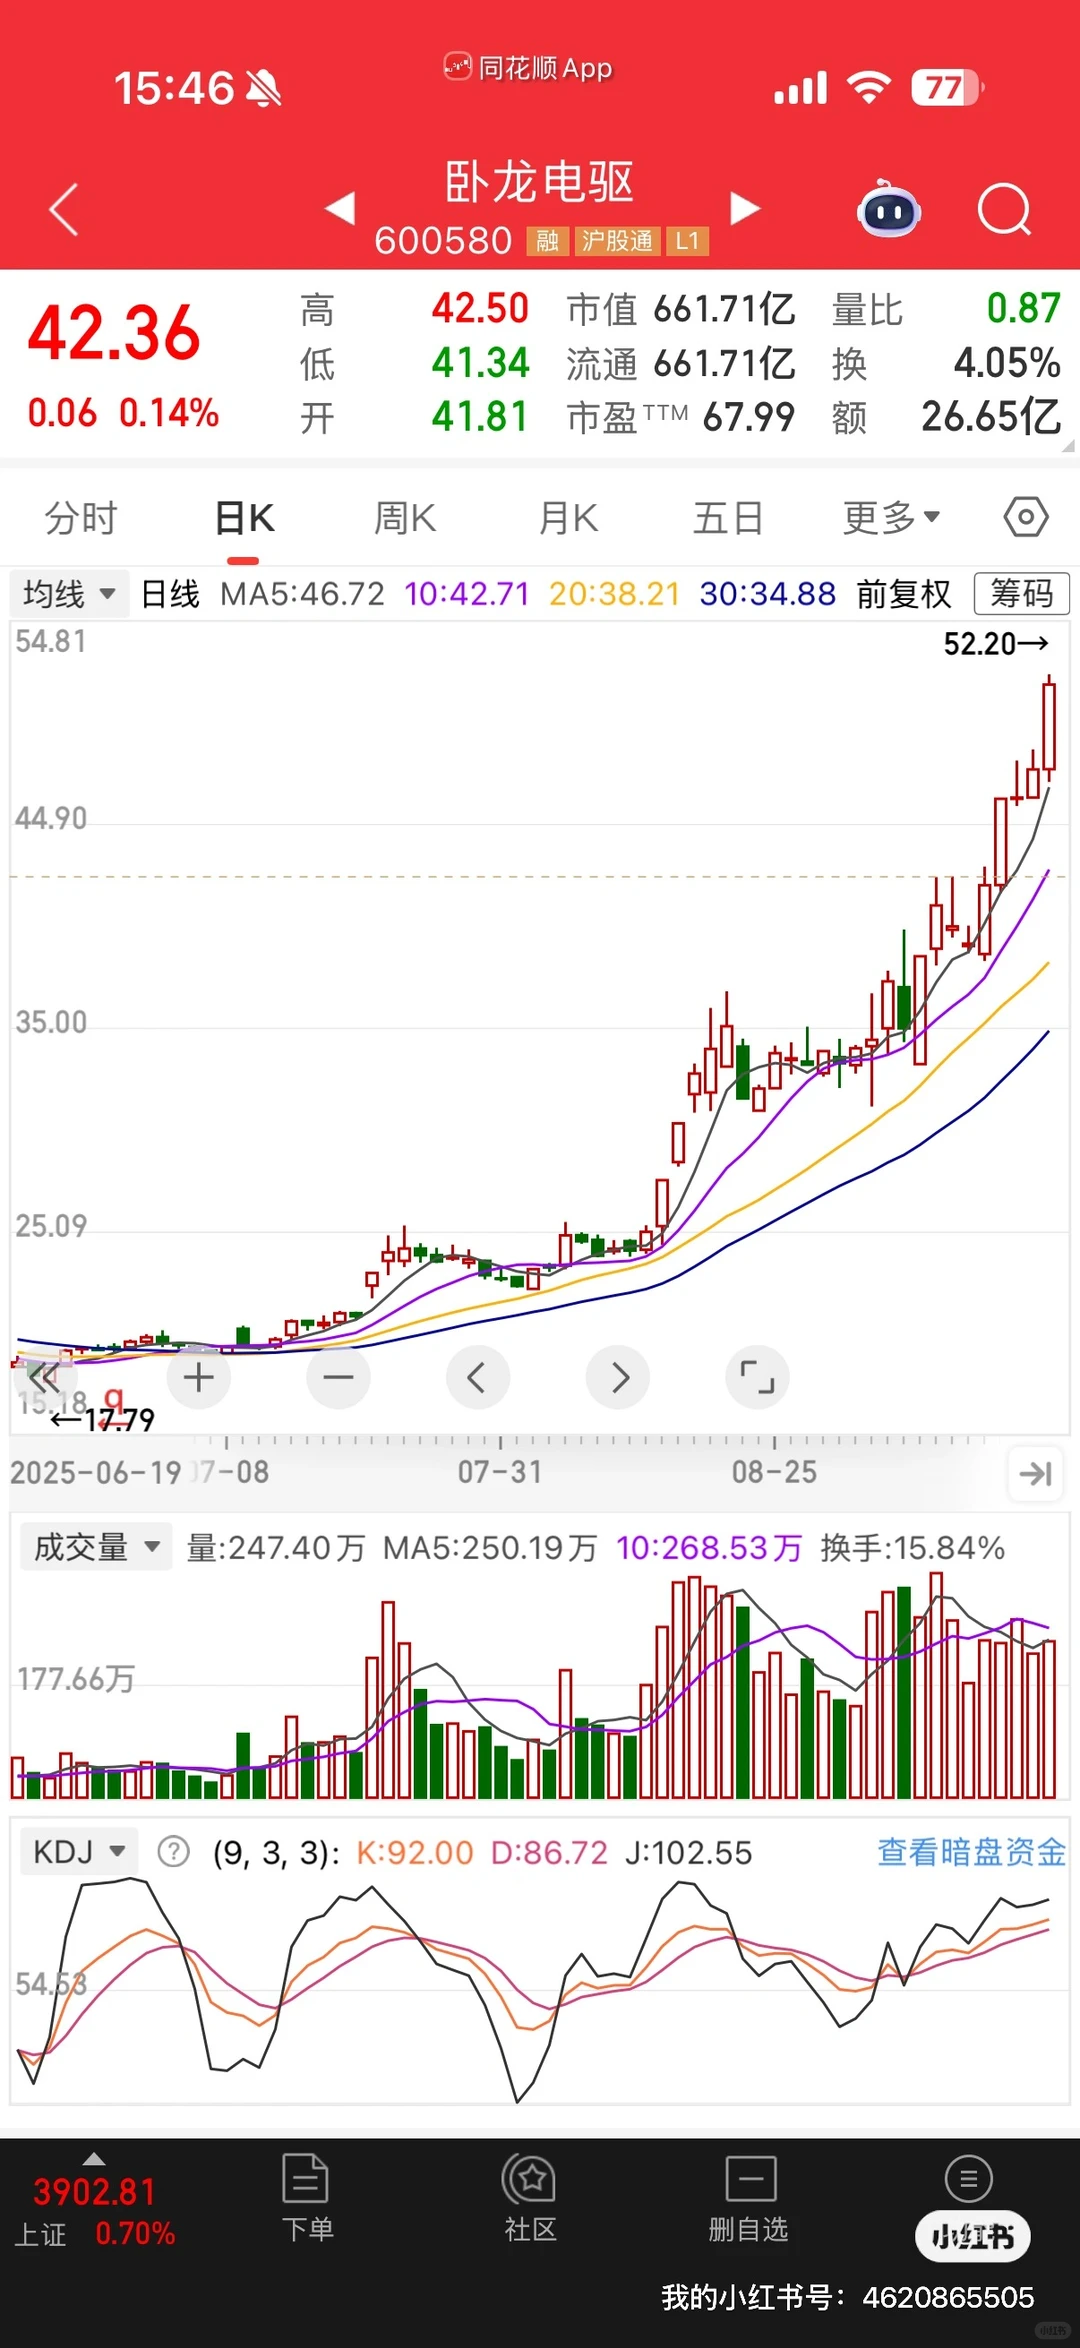Image resolution: width=1080 pixels, height=2348 pixels.
Task: Tap the 沪股通 badge
Action: click(617, 241)
